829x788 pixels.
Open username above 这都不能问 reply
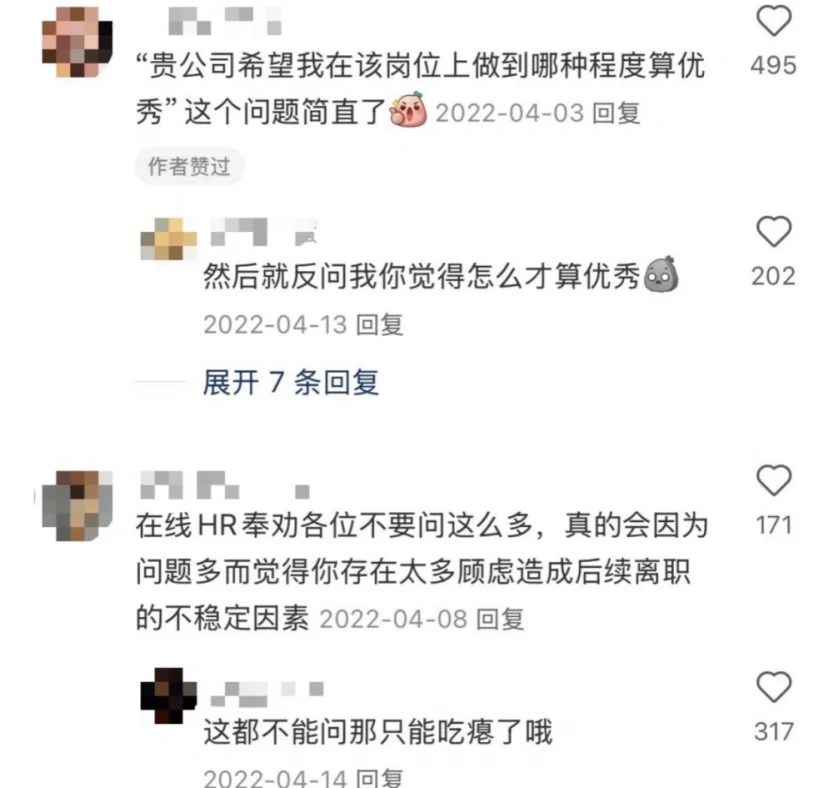coord(267,694)
